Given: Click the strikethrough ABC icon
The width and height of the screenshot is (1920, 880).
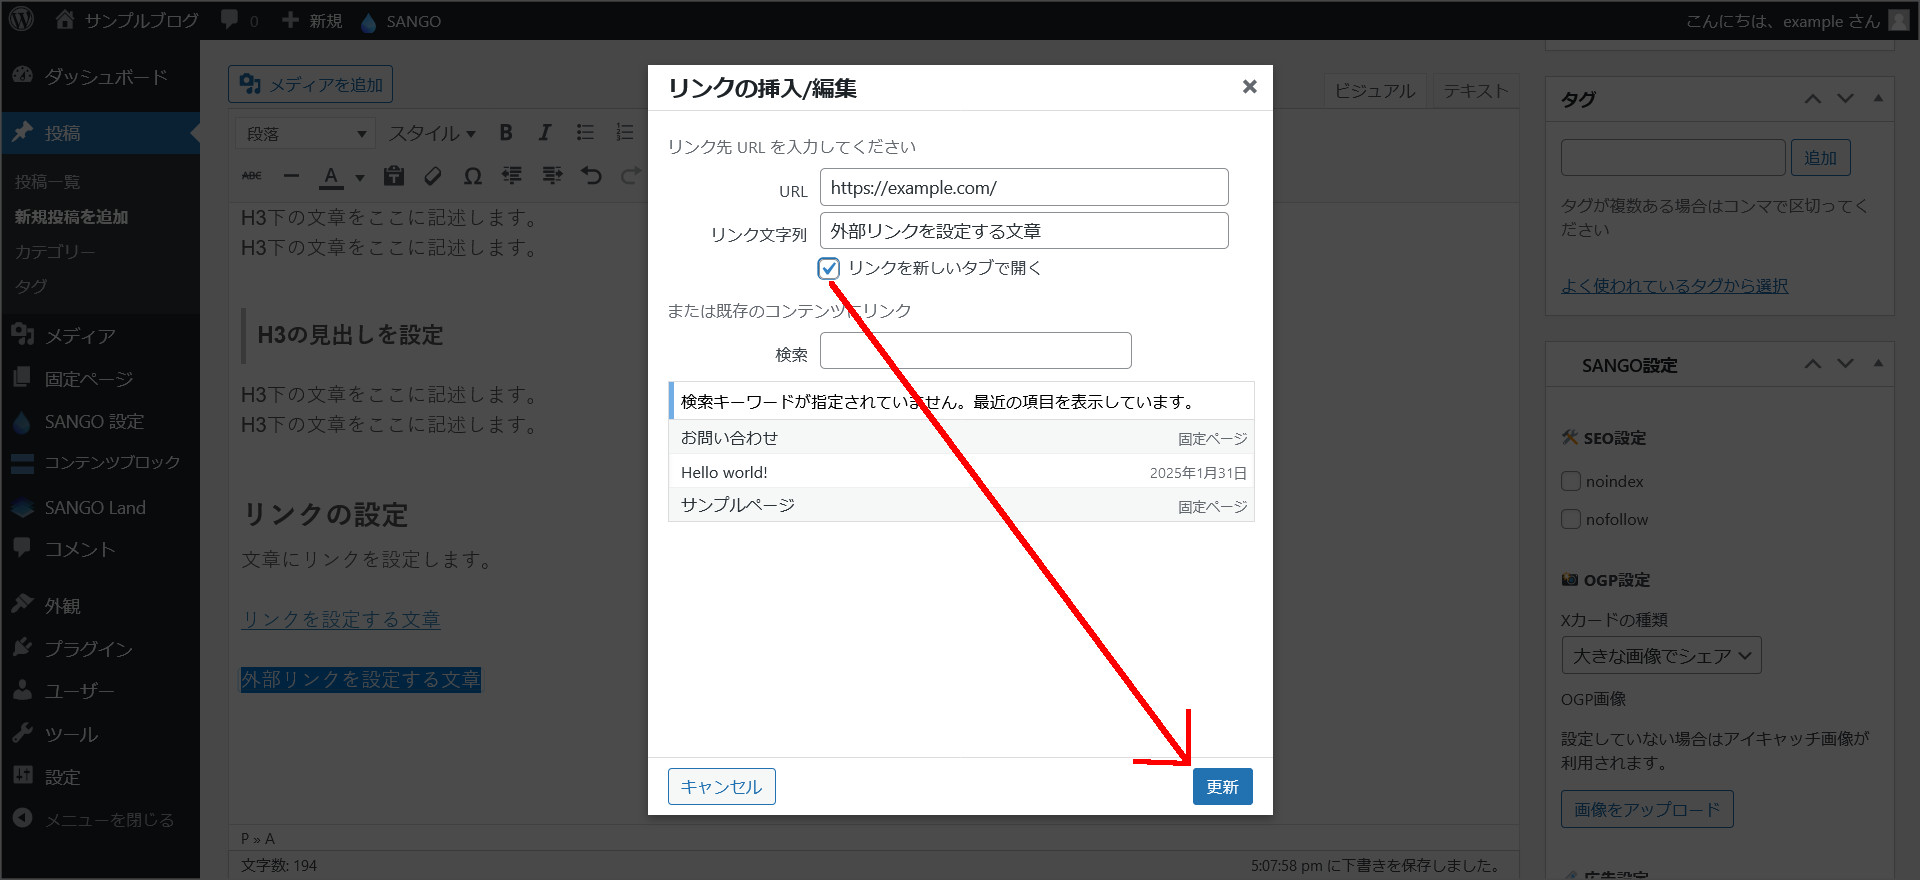Looking at the screenshot, I should (x=252, y=176).
